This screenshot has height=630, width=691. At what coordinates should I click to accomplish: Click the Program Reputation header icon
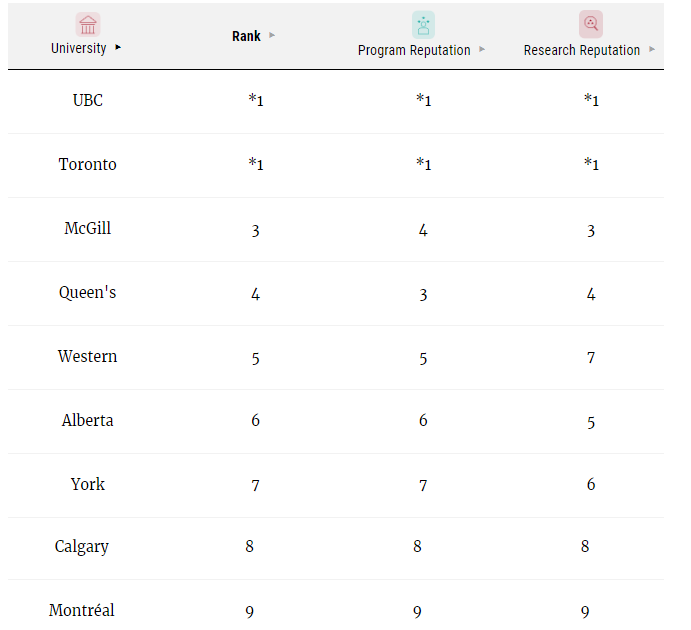click(423, 24)
